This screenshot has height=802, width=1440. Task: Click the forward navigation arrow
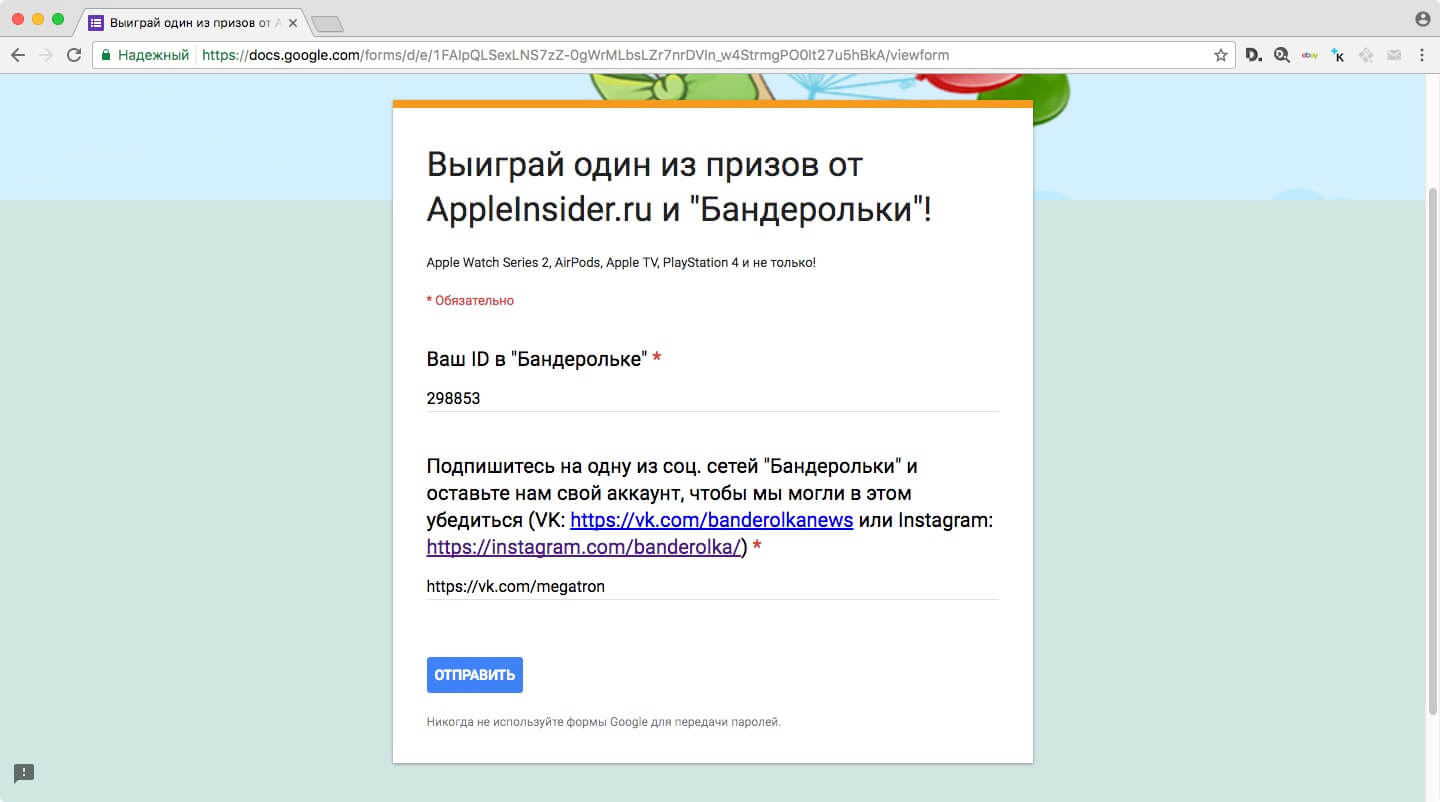coord(45,56)
